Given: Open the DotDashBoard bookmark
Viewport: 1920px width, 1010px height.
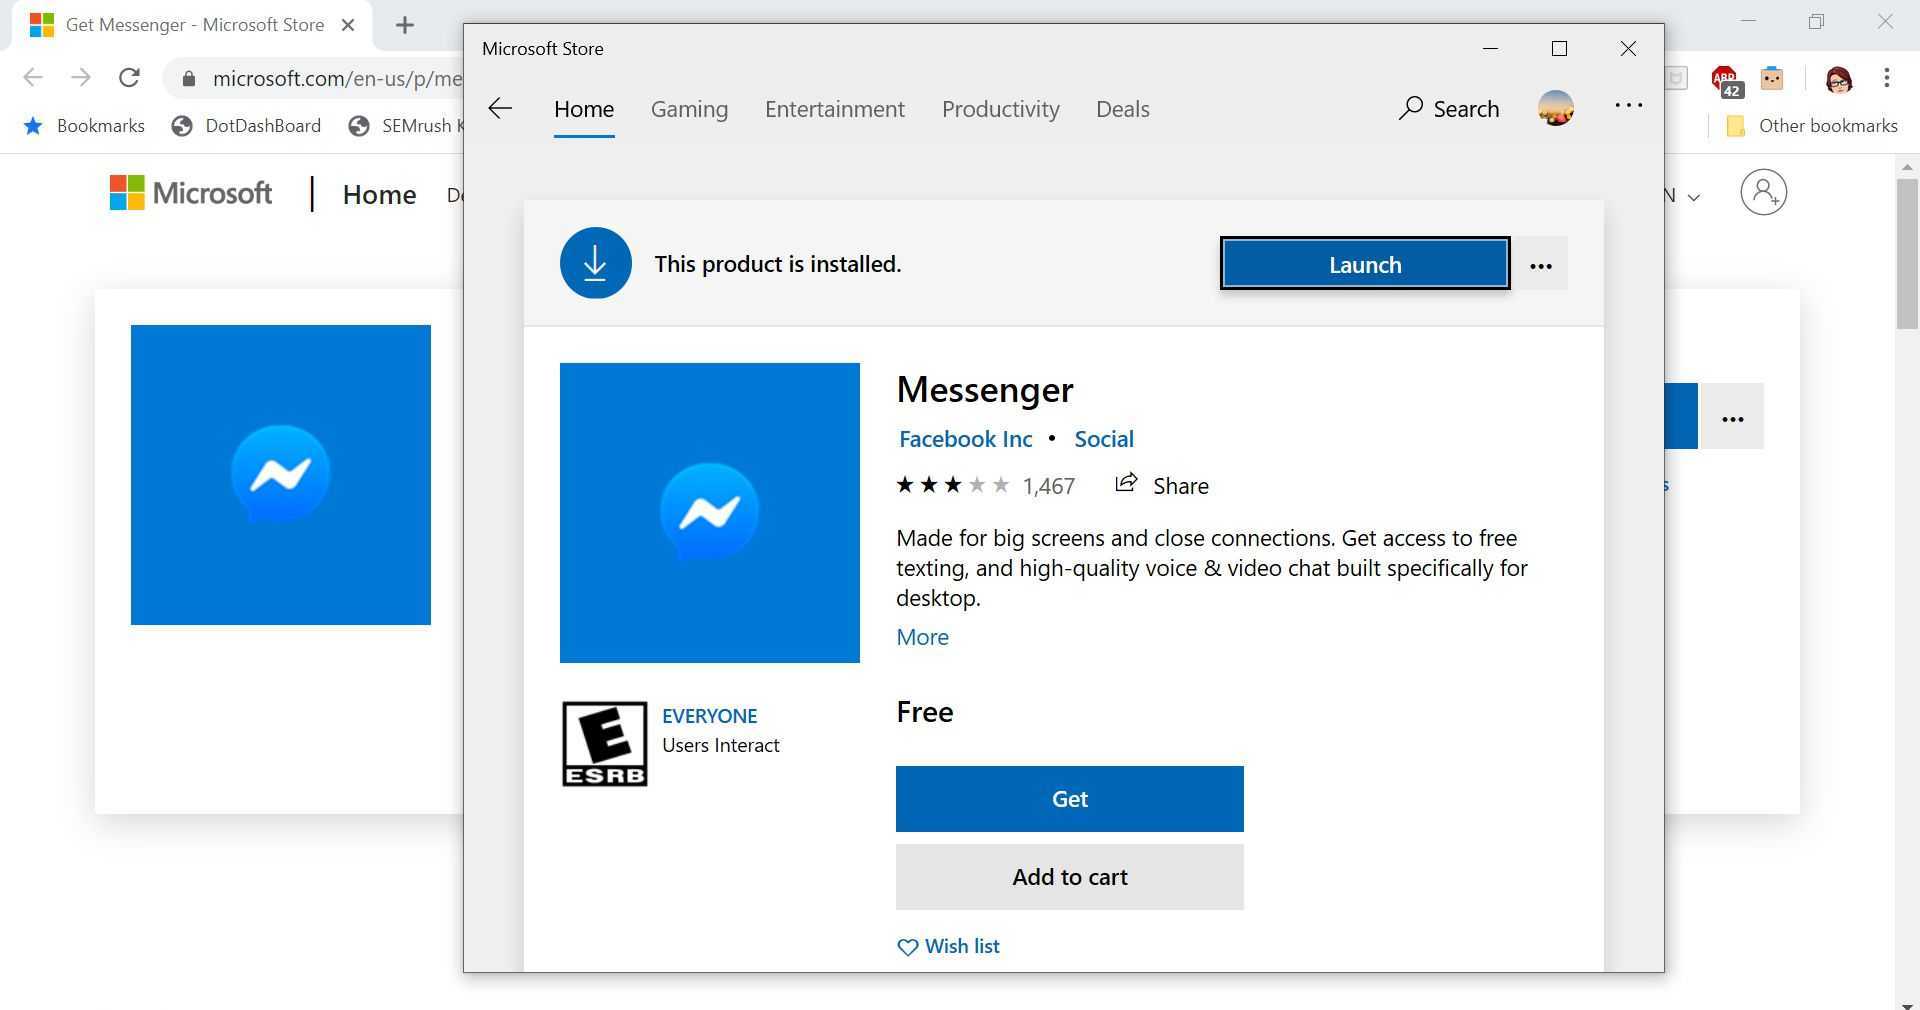Looking at the screenshot, I should pos(246,126).
